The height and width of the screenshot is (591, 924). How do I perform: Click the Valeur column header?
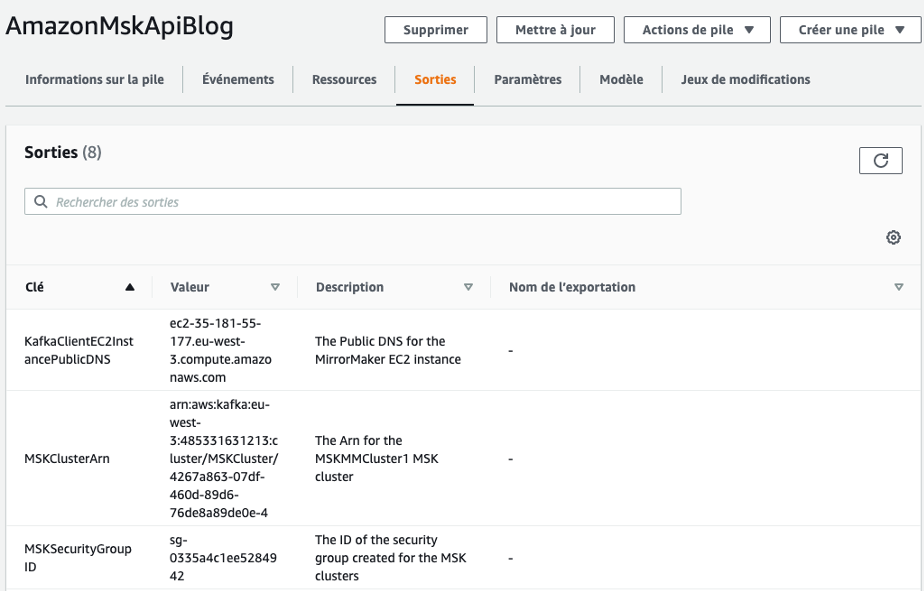point(190,287)
